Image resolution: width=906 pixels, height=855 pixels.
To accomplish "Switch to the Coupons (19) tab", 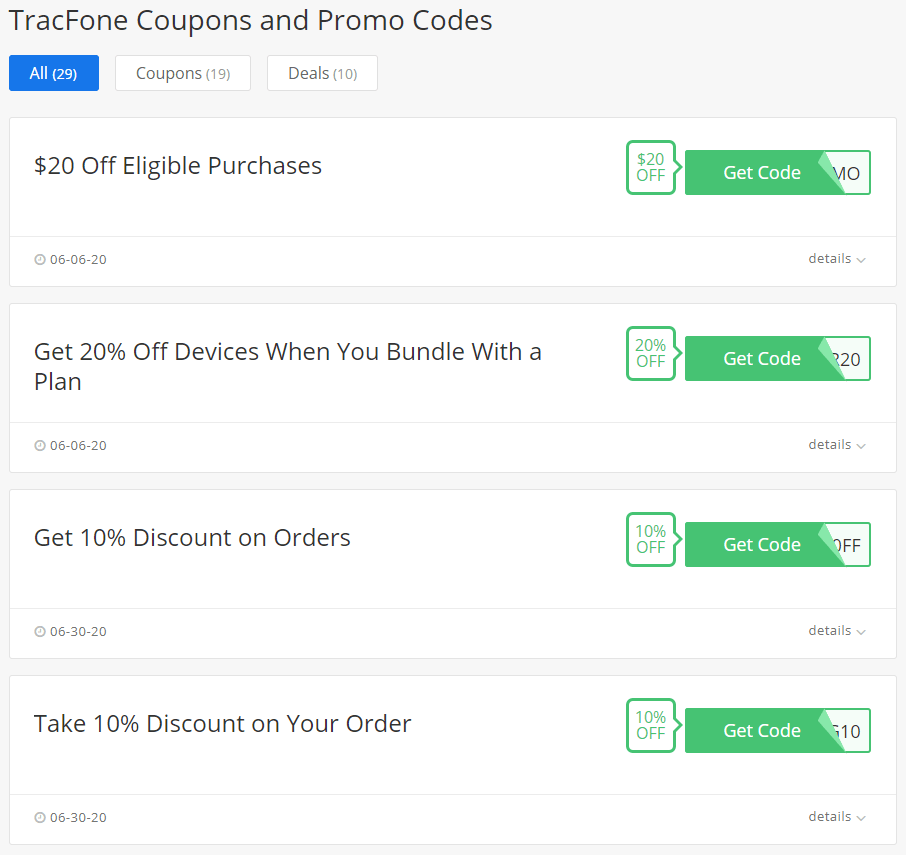I will point(183,73).
